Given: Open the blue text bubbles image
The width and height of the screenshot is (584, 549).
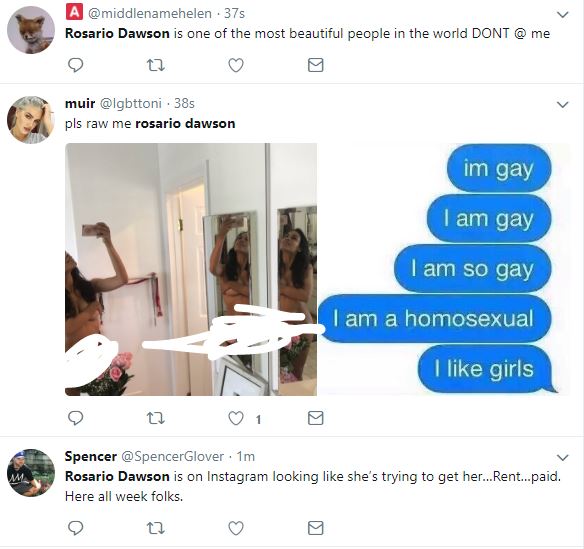Looking at the screenshot, I should click(x=444, y=269).
